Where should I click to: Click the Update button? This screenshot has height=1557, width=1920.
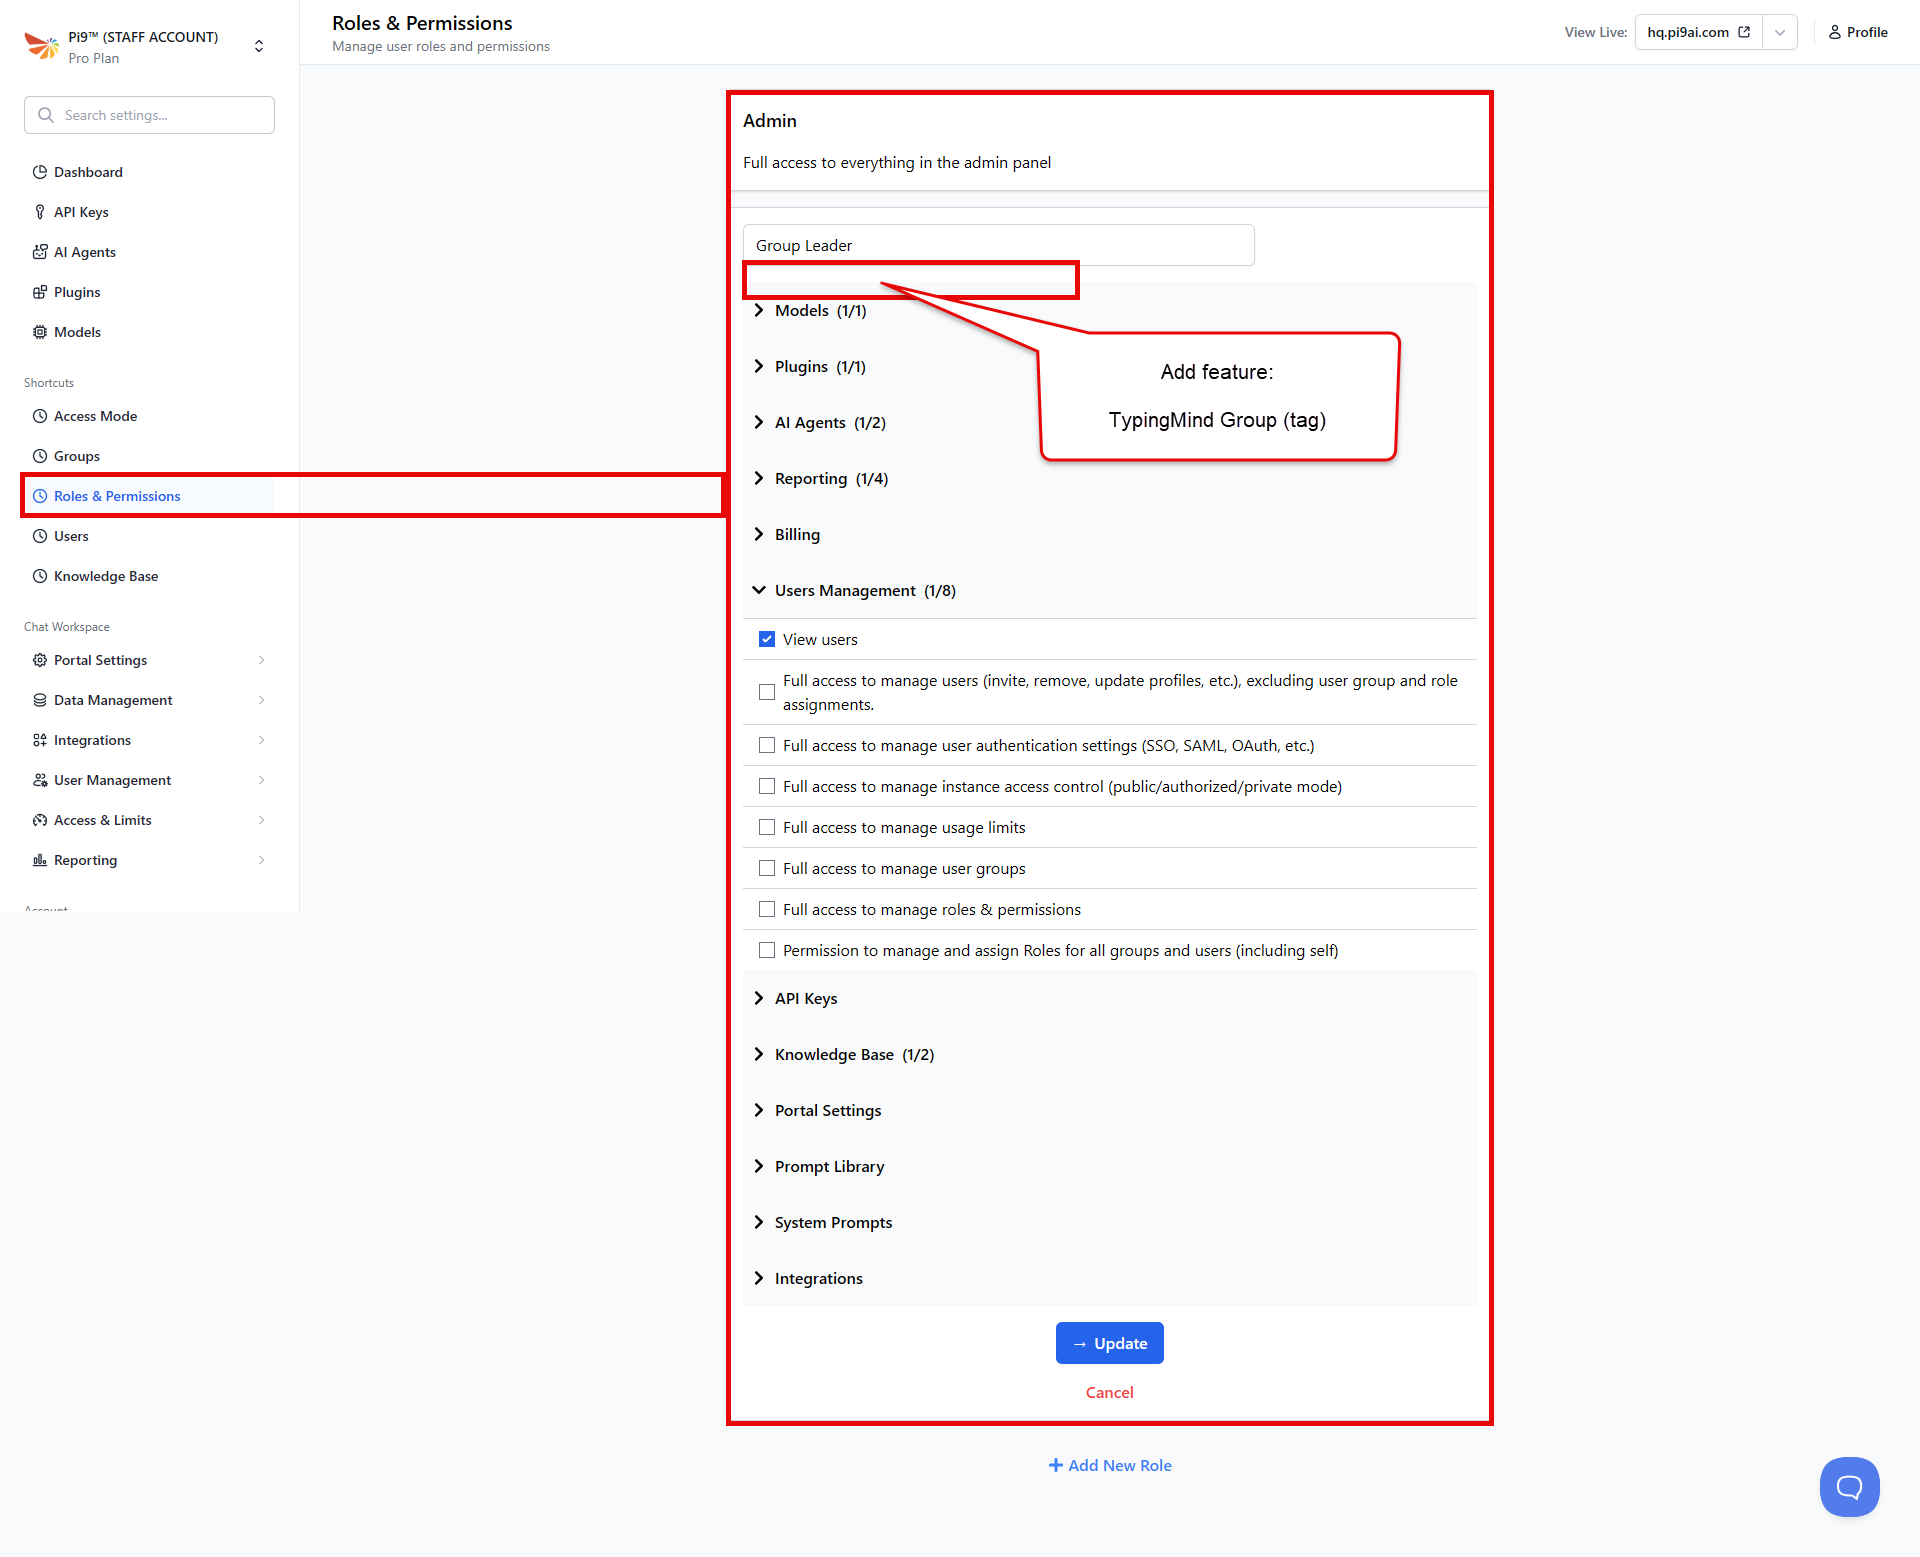[x=1109, y=1343]
